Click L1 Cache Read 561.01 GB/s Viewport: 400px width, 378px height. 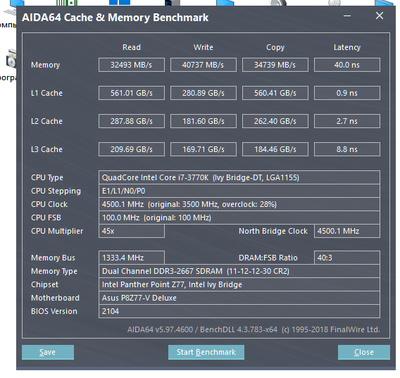pos(131,93)
